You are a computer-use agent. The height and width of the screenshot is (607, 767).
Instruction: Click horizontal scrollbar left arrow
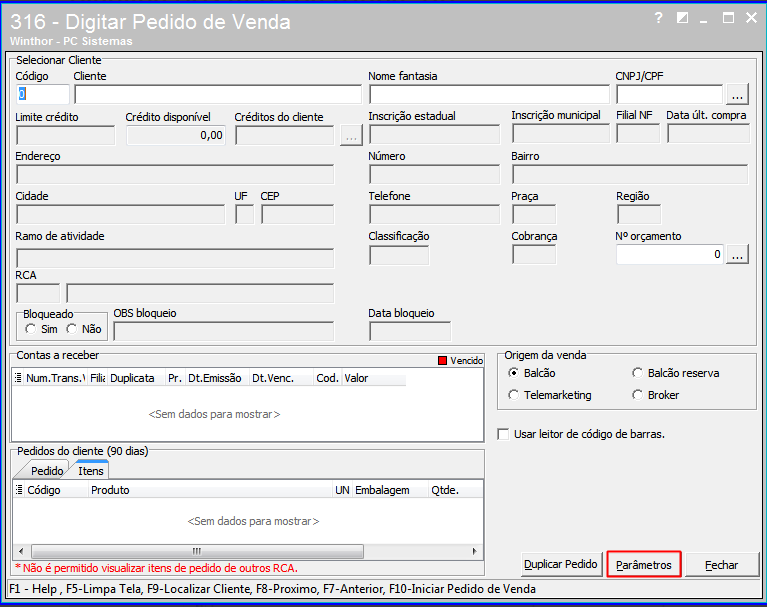click(x=21, y=551)
